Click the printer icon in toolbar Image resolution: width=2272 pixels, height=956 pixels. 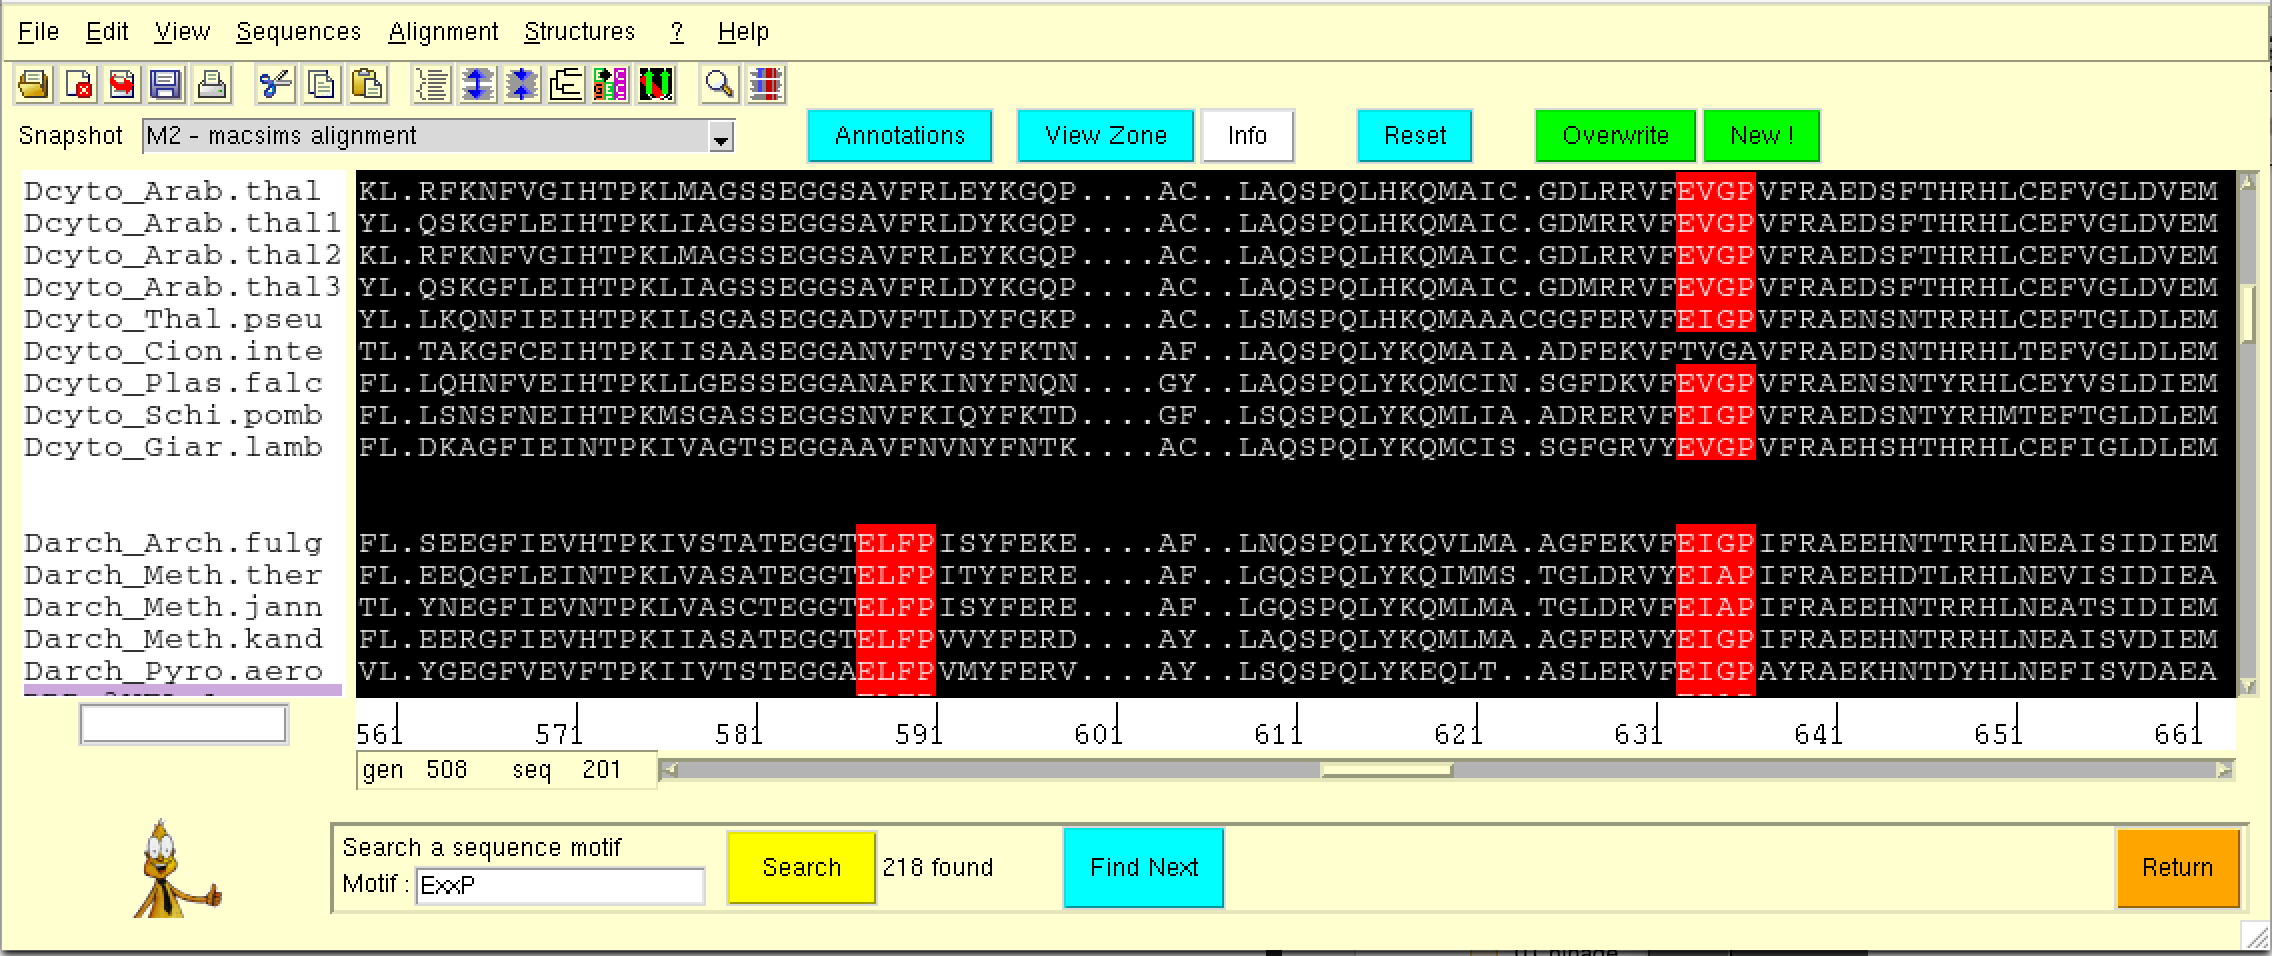tap(211, 85)
